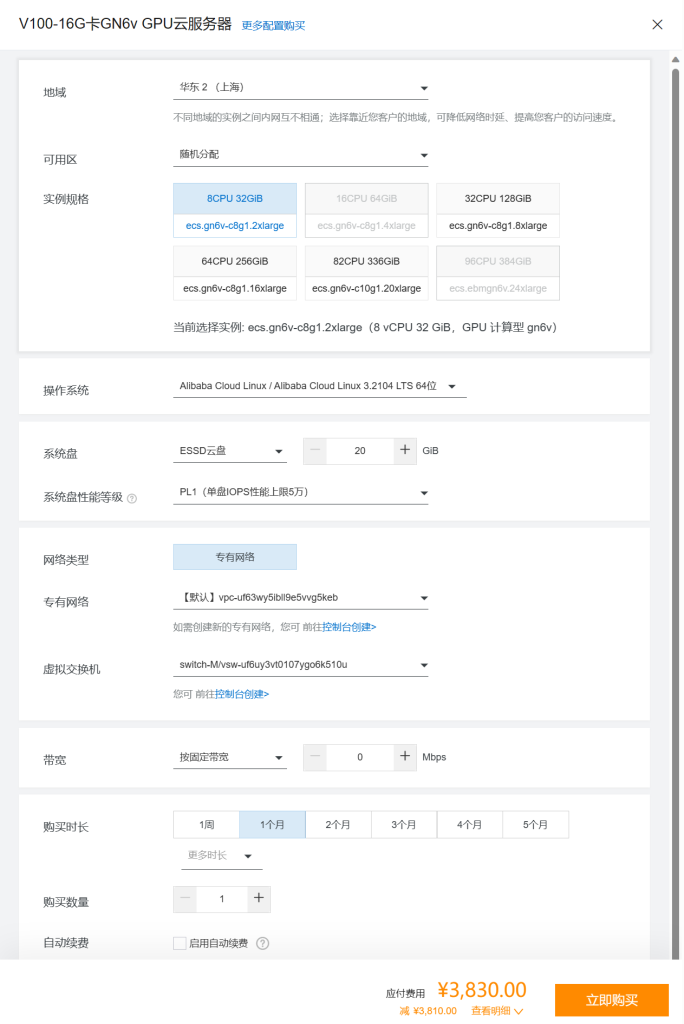Enable the 启用自动续费 checkbox

180,943
